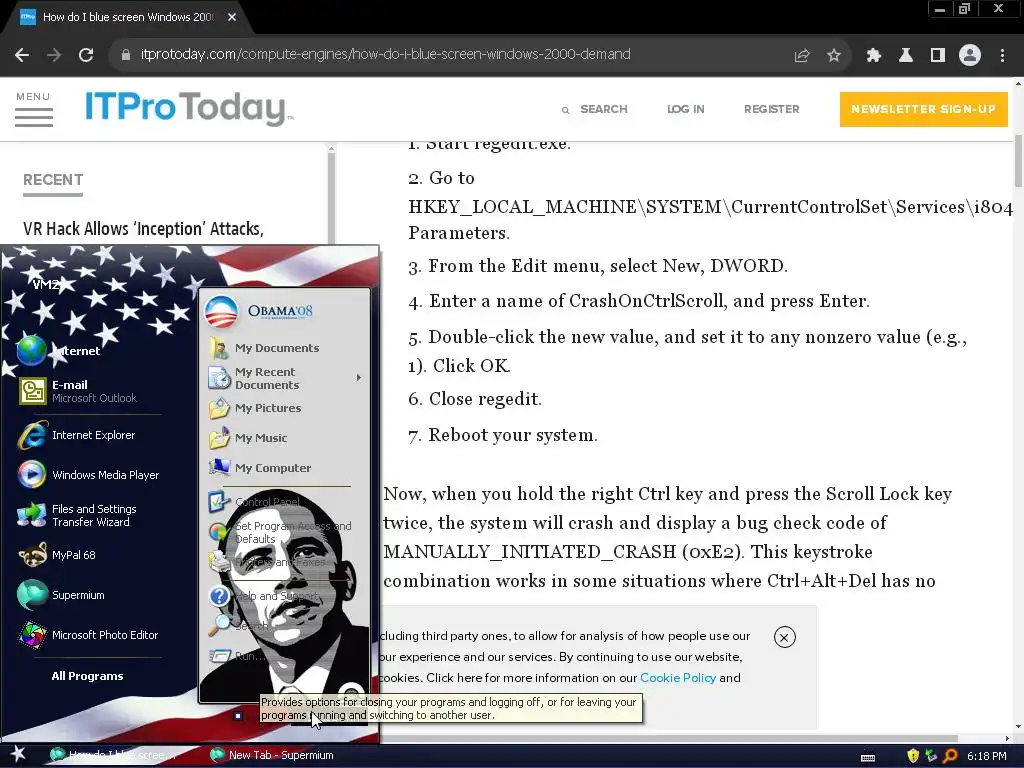The image size is (1024, 768).
Task: Click the network connection tray icon
Action: pos(931,756)
